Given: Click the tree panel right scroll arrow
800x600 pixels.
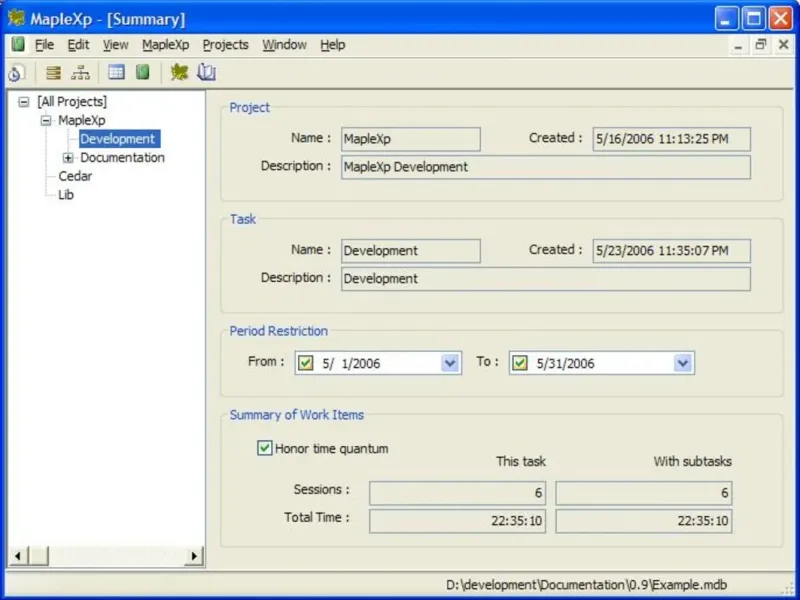Looking at the screenshot, I should 194,556.
